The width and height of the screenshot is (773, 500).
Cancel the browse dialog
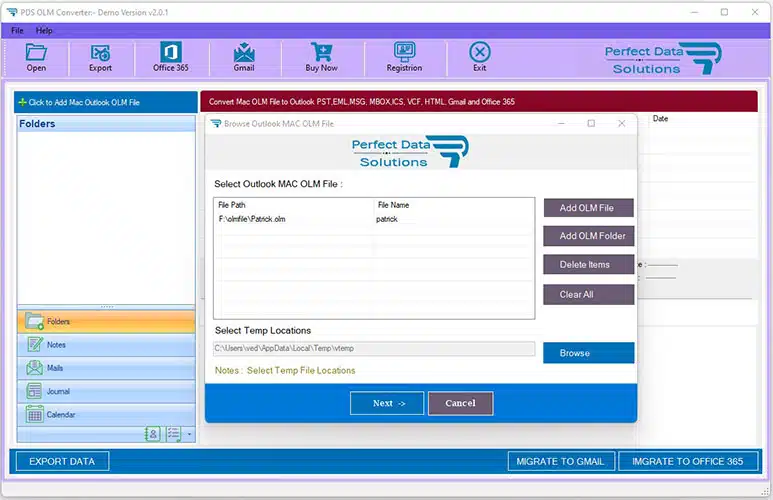pos(460,403)
